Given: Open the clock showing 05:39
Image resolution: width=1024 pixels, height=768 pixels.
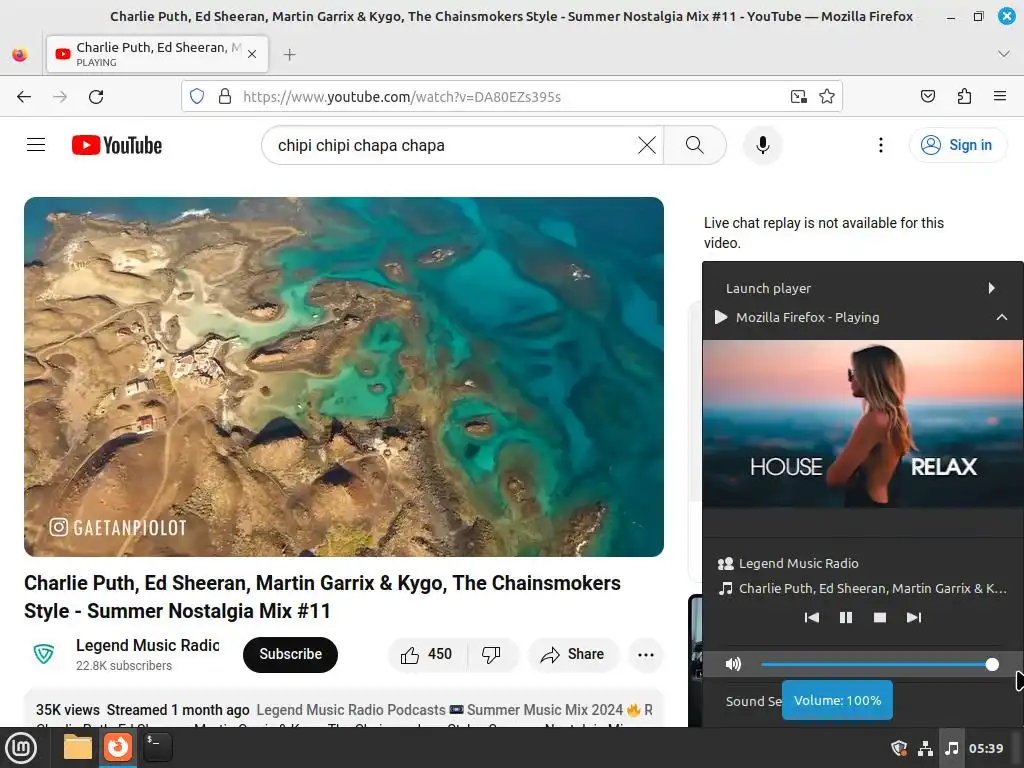Looking at the screenshot, I should (x=986, y=748).
